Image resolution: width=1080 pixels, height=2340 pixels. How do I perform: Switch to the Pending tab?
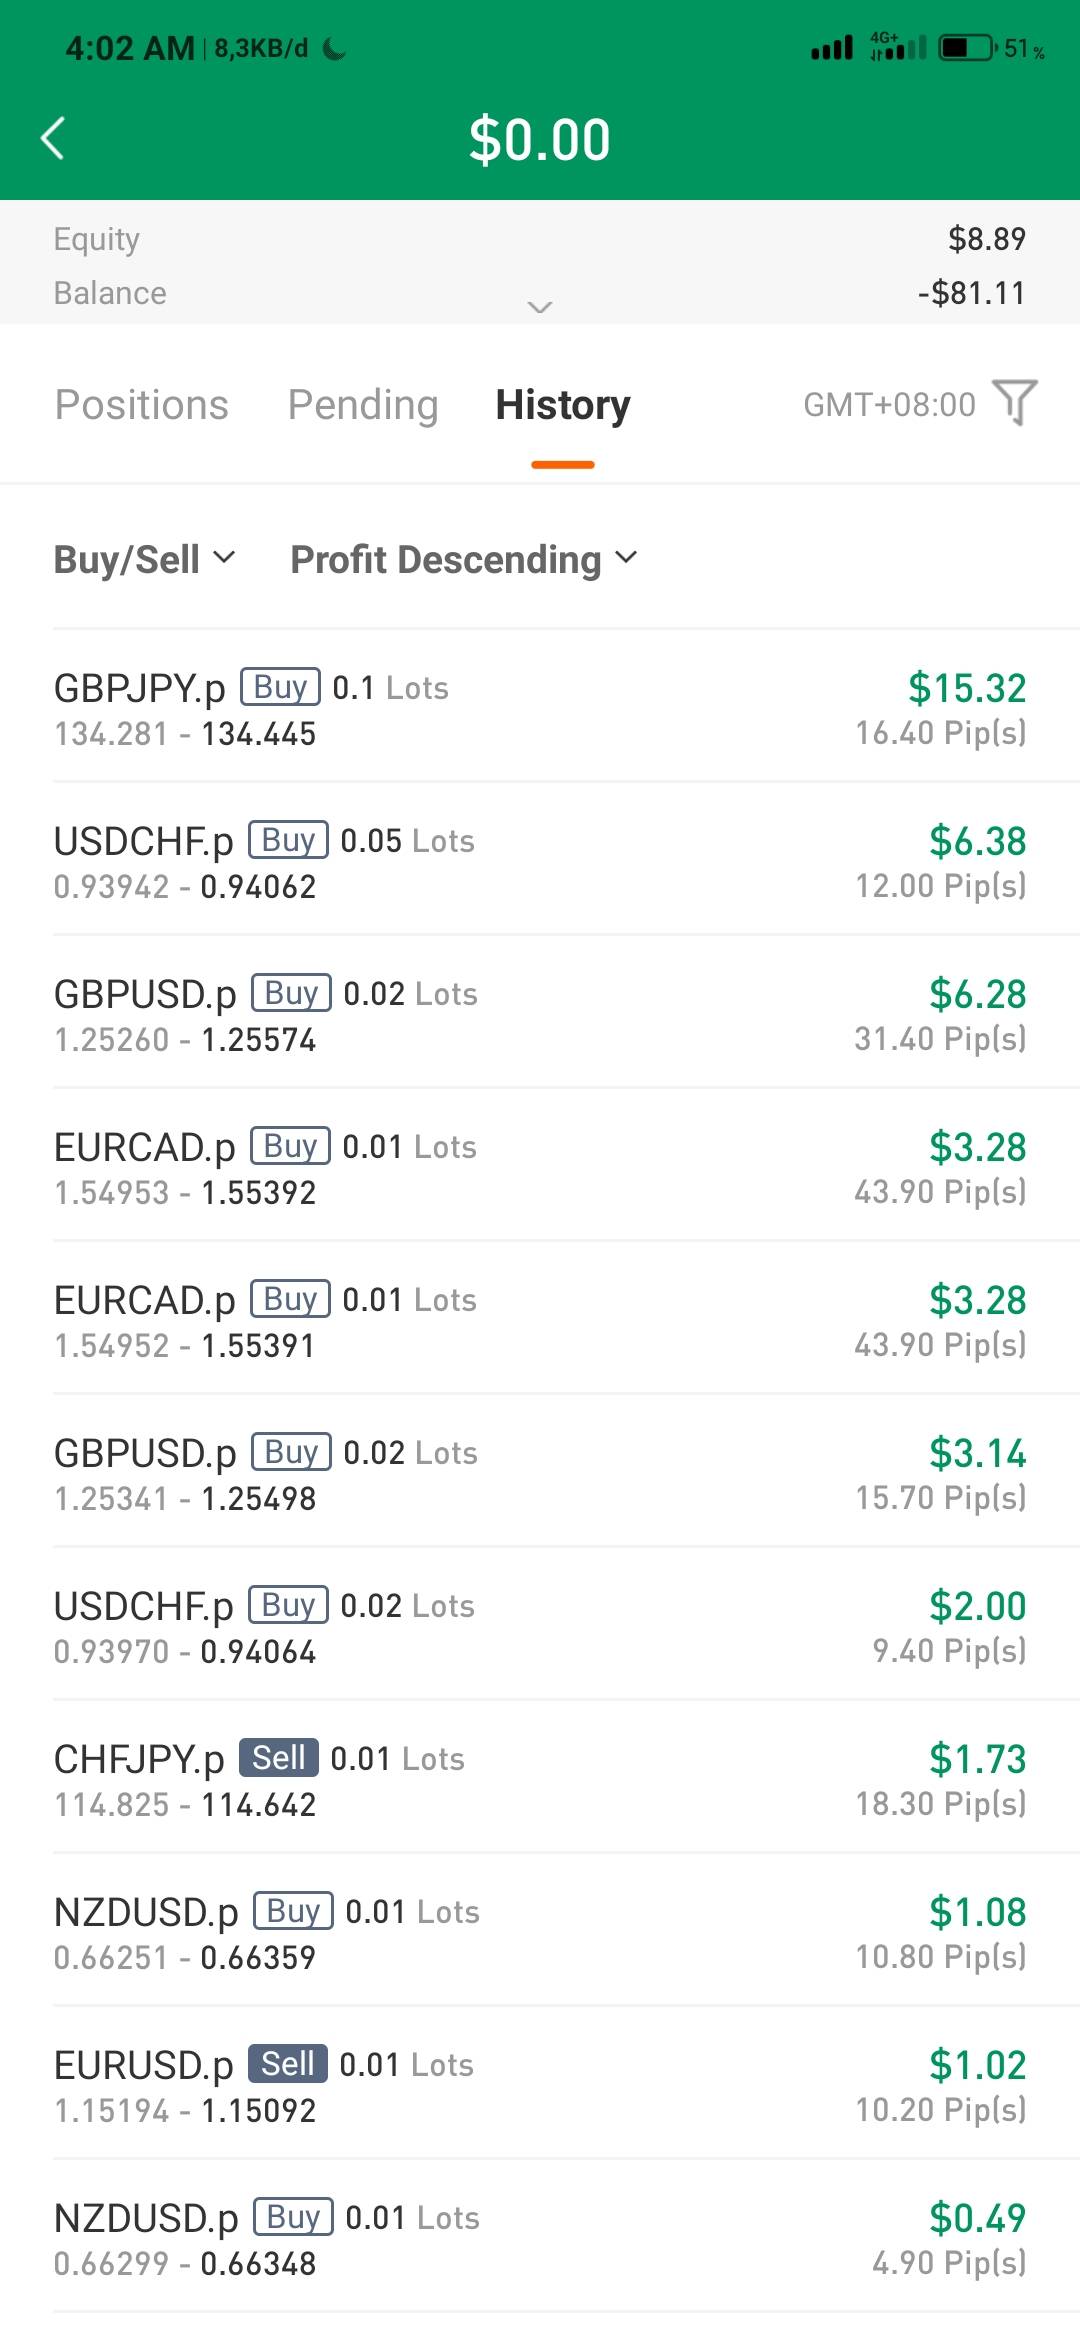pyautogui.click(x=363, y=405)
